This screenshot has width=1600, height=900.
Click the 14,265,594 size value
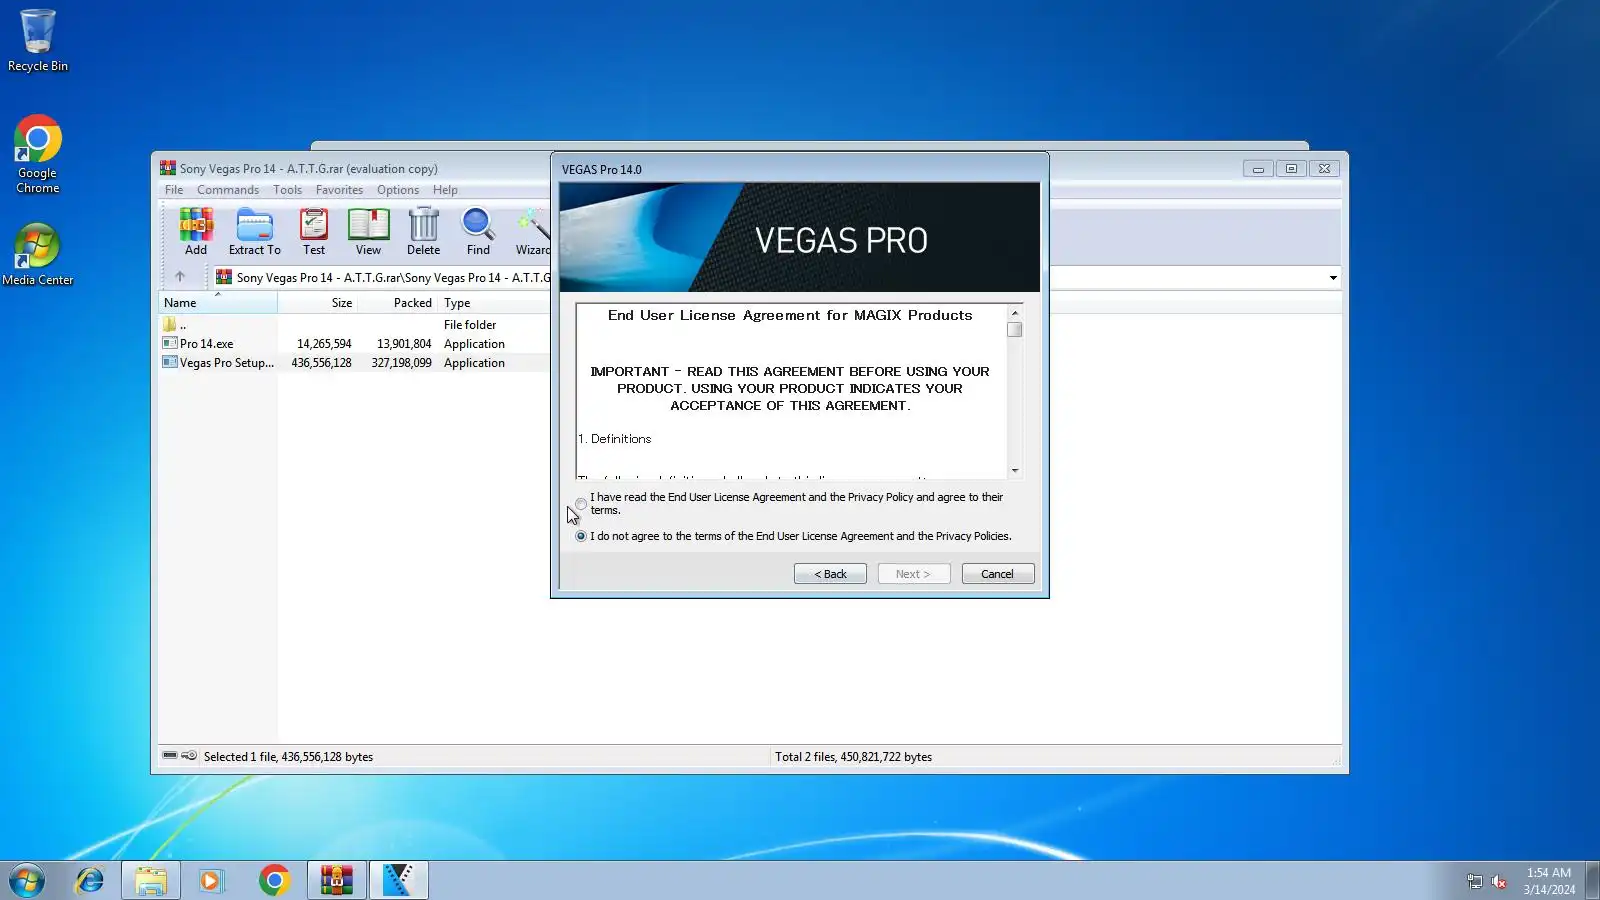click(x=324, y=344)
